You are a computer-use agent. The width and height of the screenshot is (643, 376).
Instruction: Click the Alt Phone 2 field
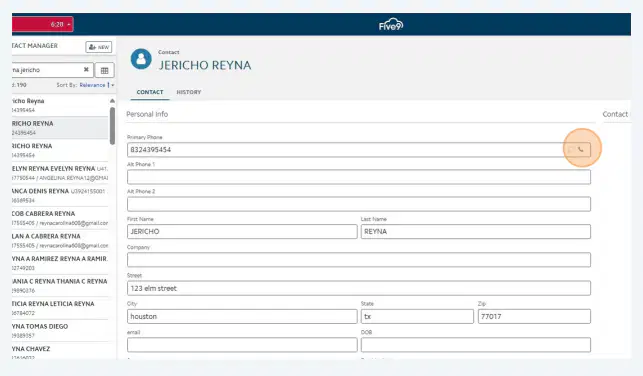point(359,204)
